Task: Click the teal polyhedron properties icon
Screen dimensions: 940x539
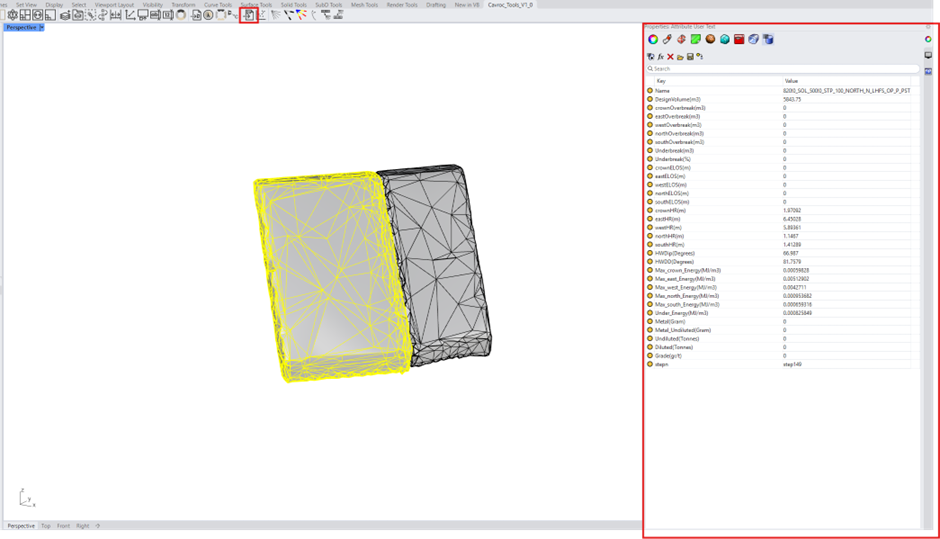Action: point(725,40)
